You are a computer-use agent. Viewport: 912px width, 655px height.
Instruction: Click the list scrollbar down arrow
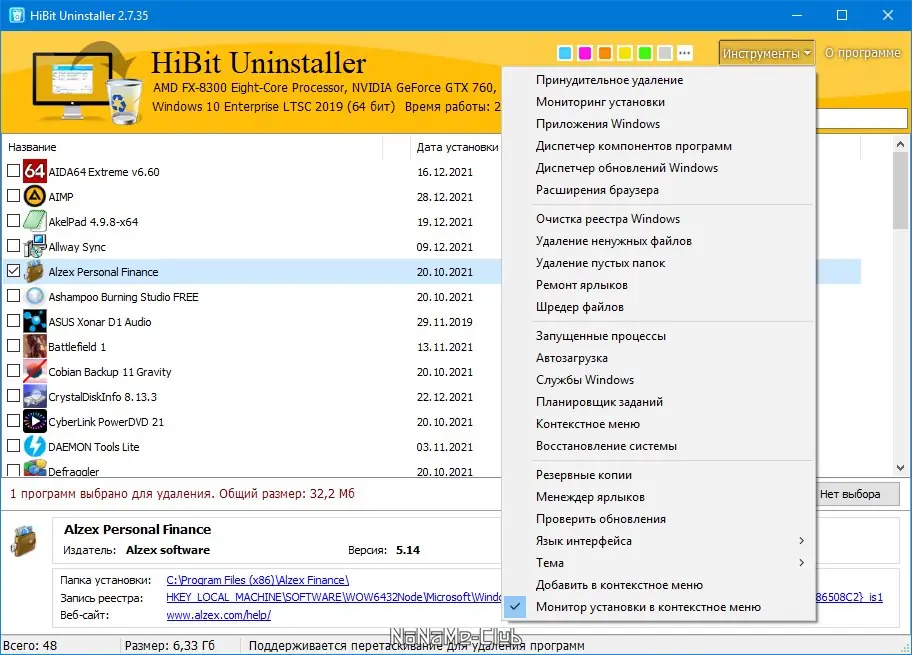pyautogui.click(x=900, y=468)
